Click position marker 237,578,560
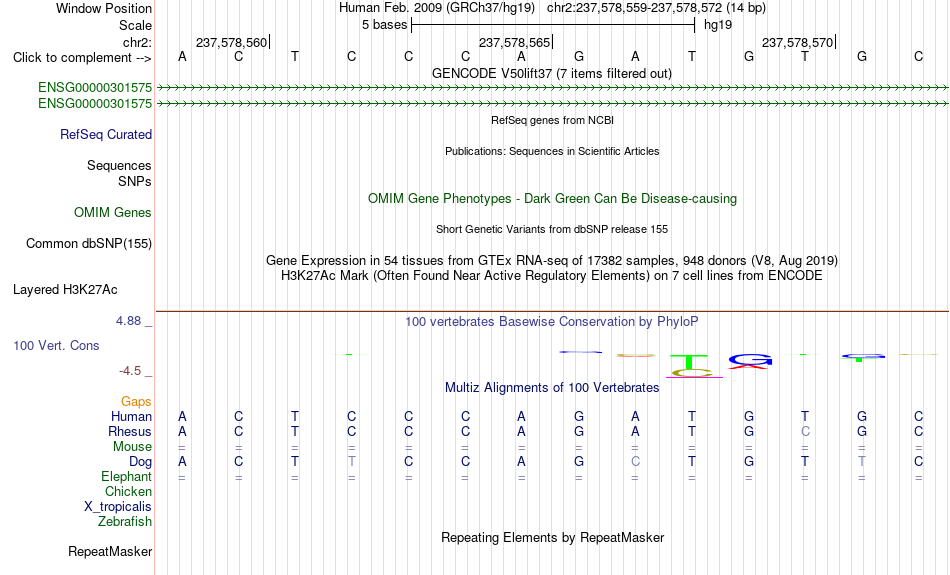 (x=232, y=42)
